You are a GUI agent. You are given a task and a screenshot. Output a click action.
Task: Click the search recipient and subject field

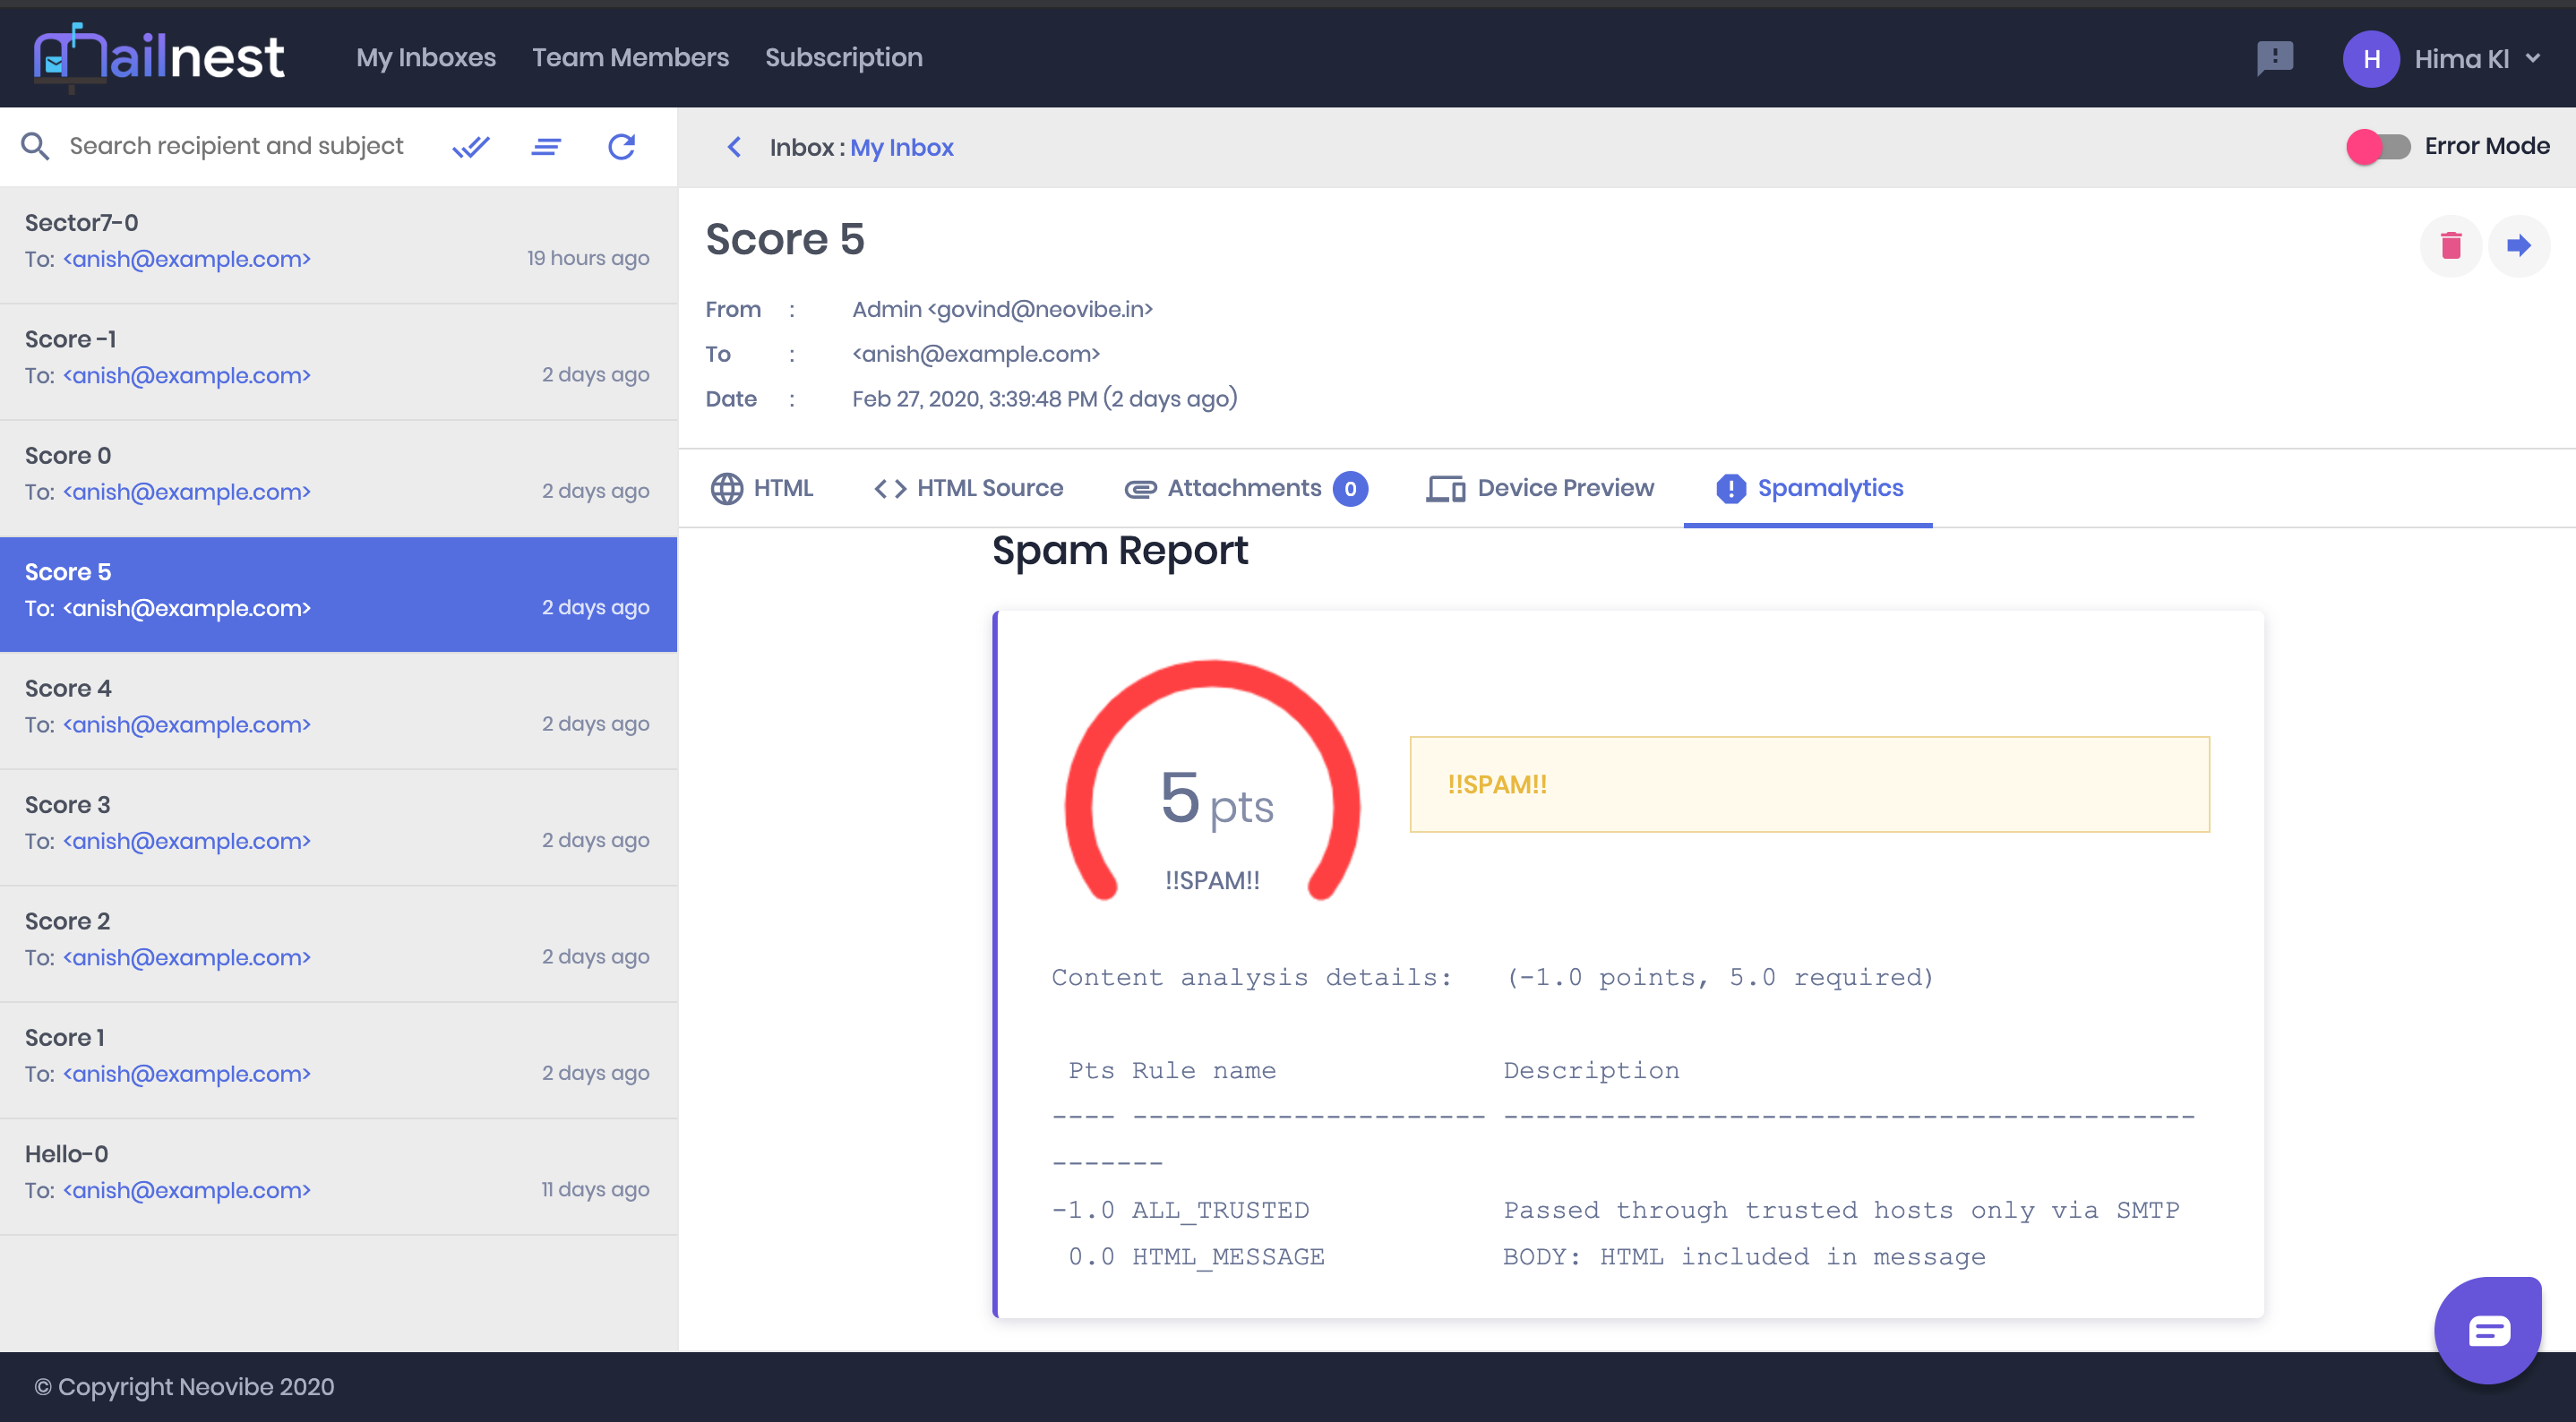click(236, 147)
